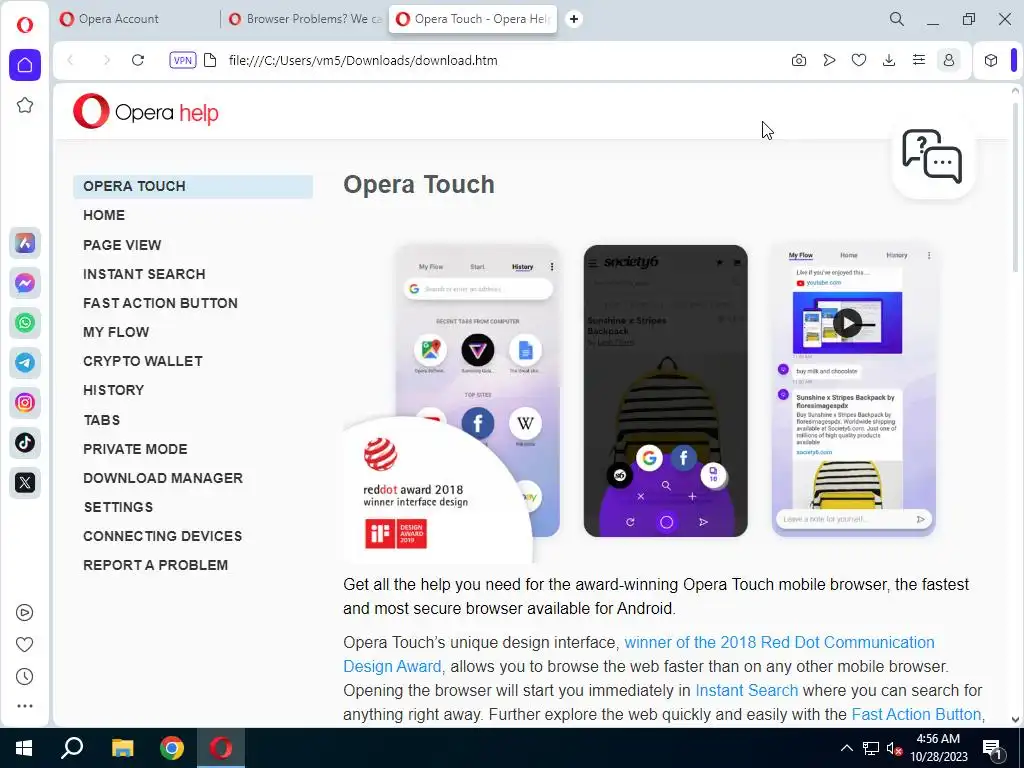The height and width of the screenshot is (768, 1024).
Task: Open Aria AI sidebar icon
Action: click(x=25, y=243)
